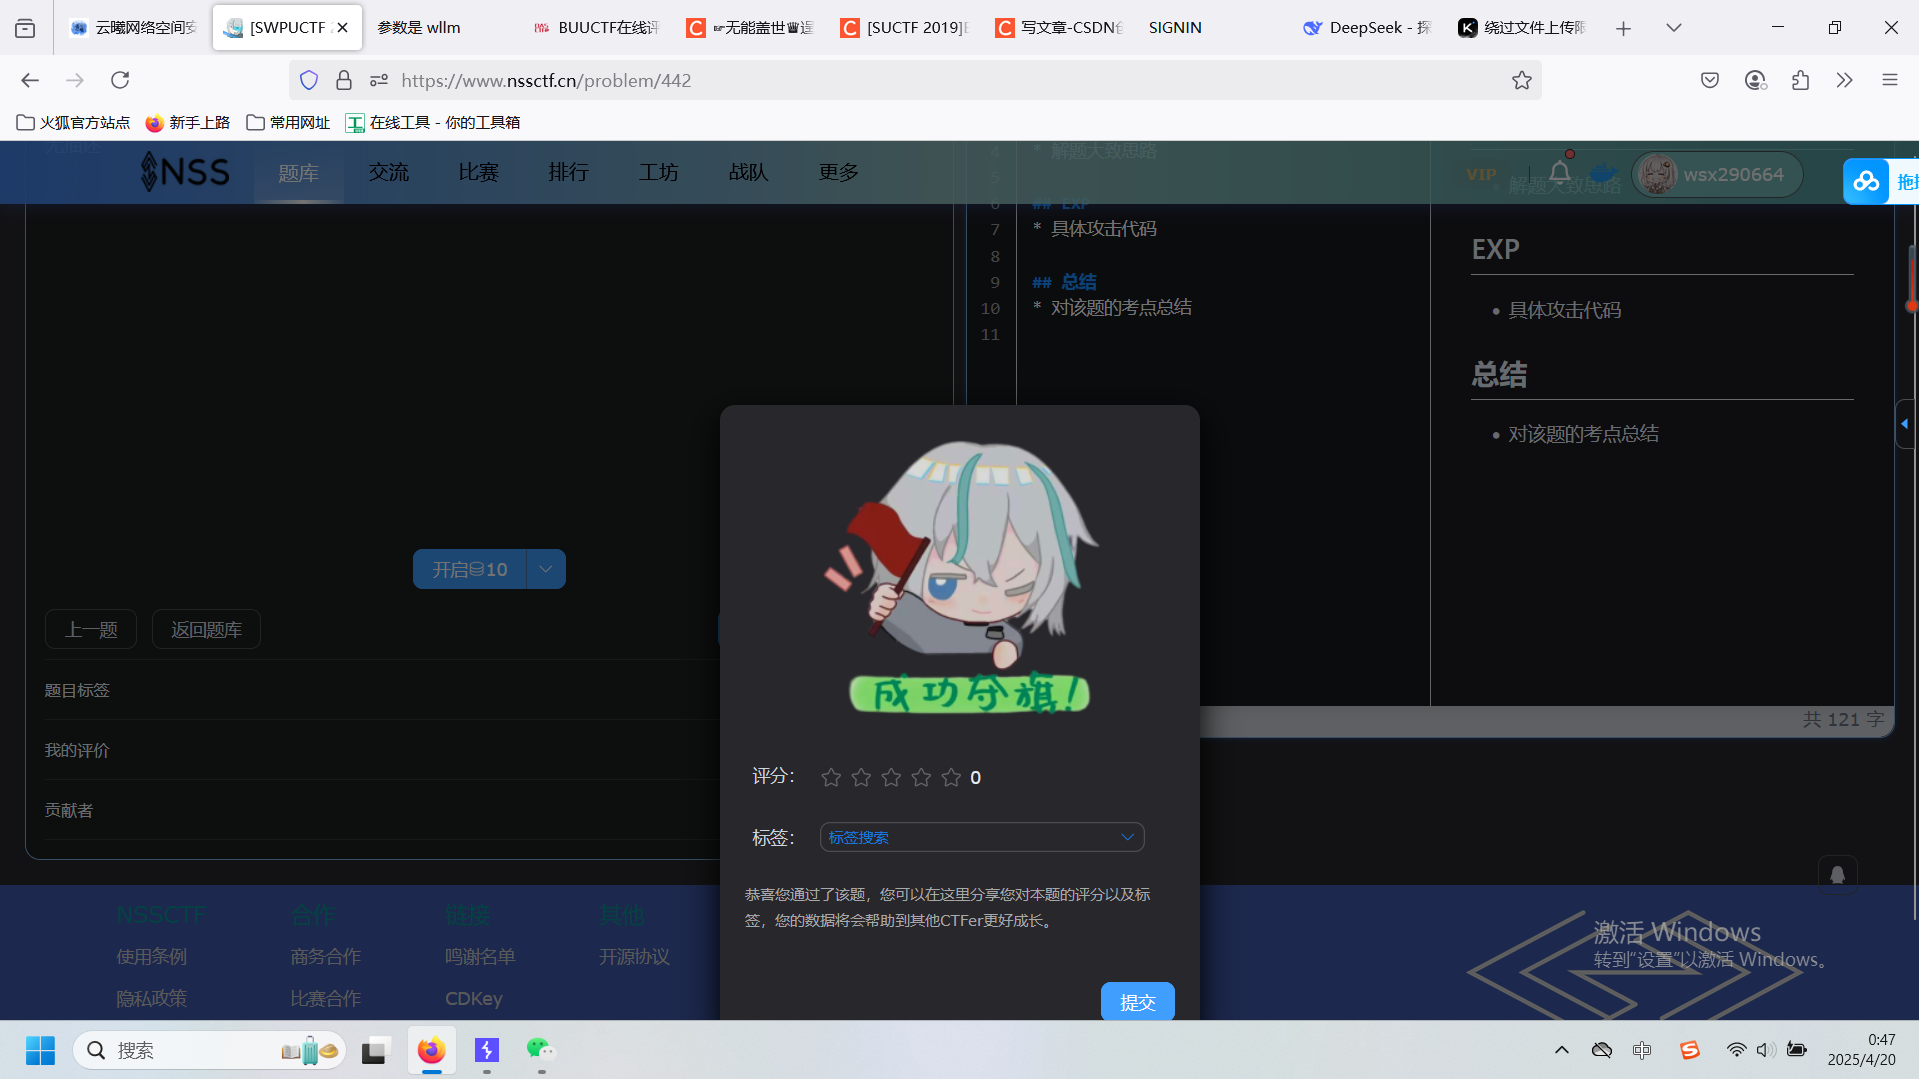Open the 战队 nav menu
Image resolution: width=1919 pixels, height=1079 pixels.
click(748, 172)
